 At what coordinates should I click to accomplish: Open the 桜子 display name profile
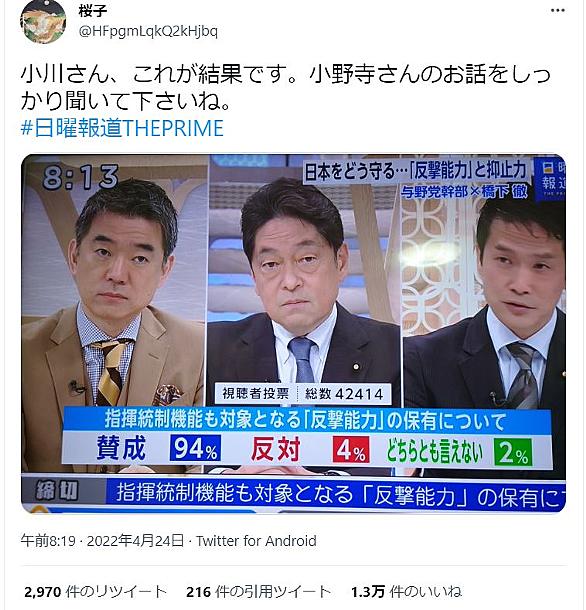[93, 11]
